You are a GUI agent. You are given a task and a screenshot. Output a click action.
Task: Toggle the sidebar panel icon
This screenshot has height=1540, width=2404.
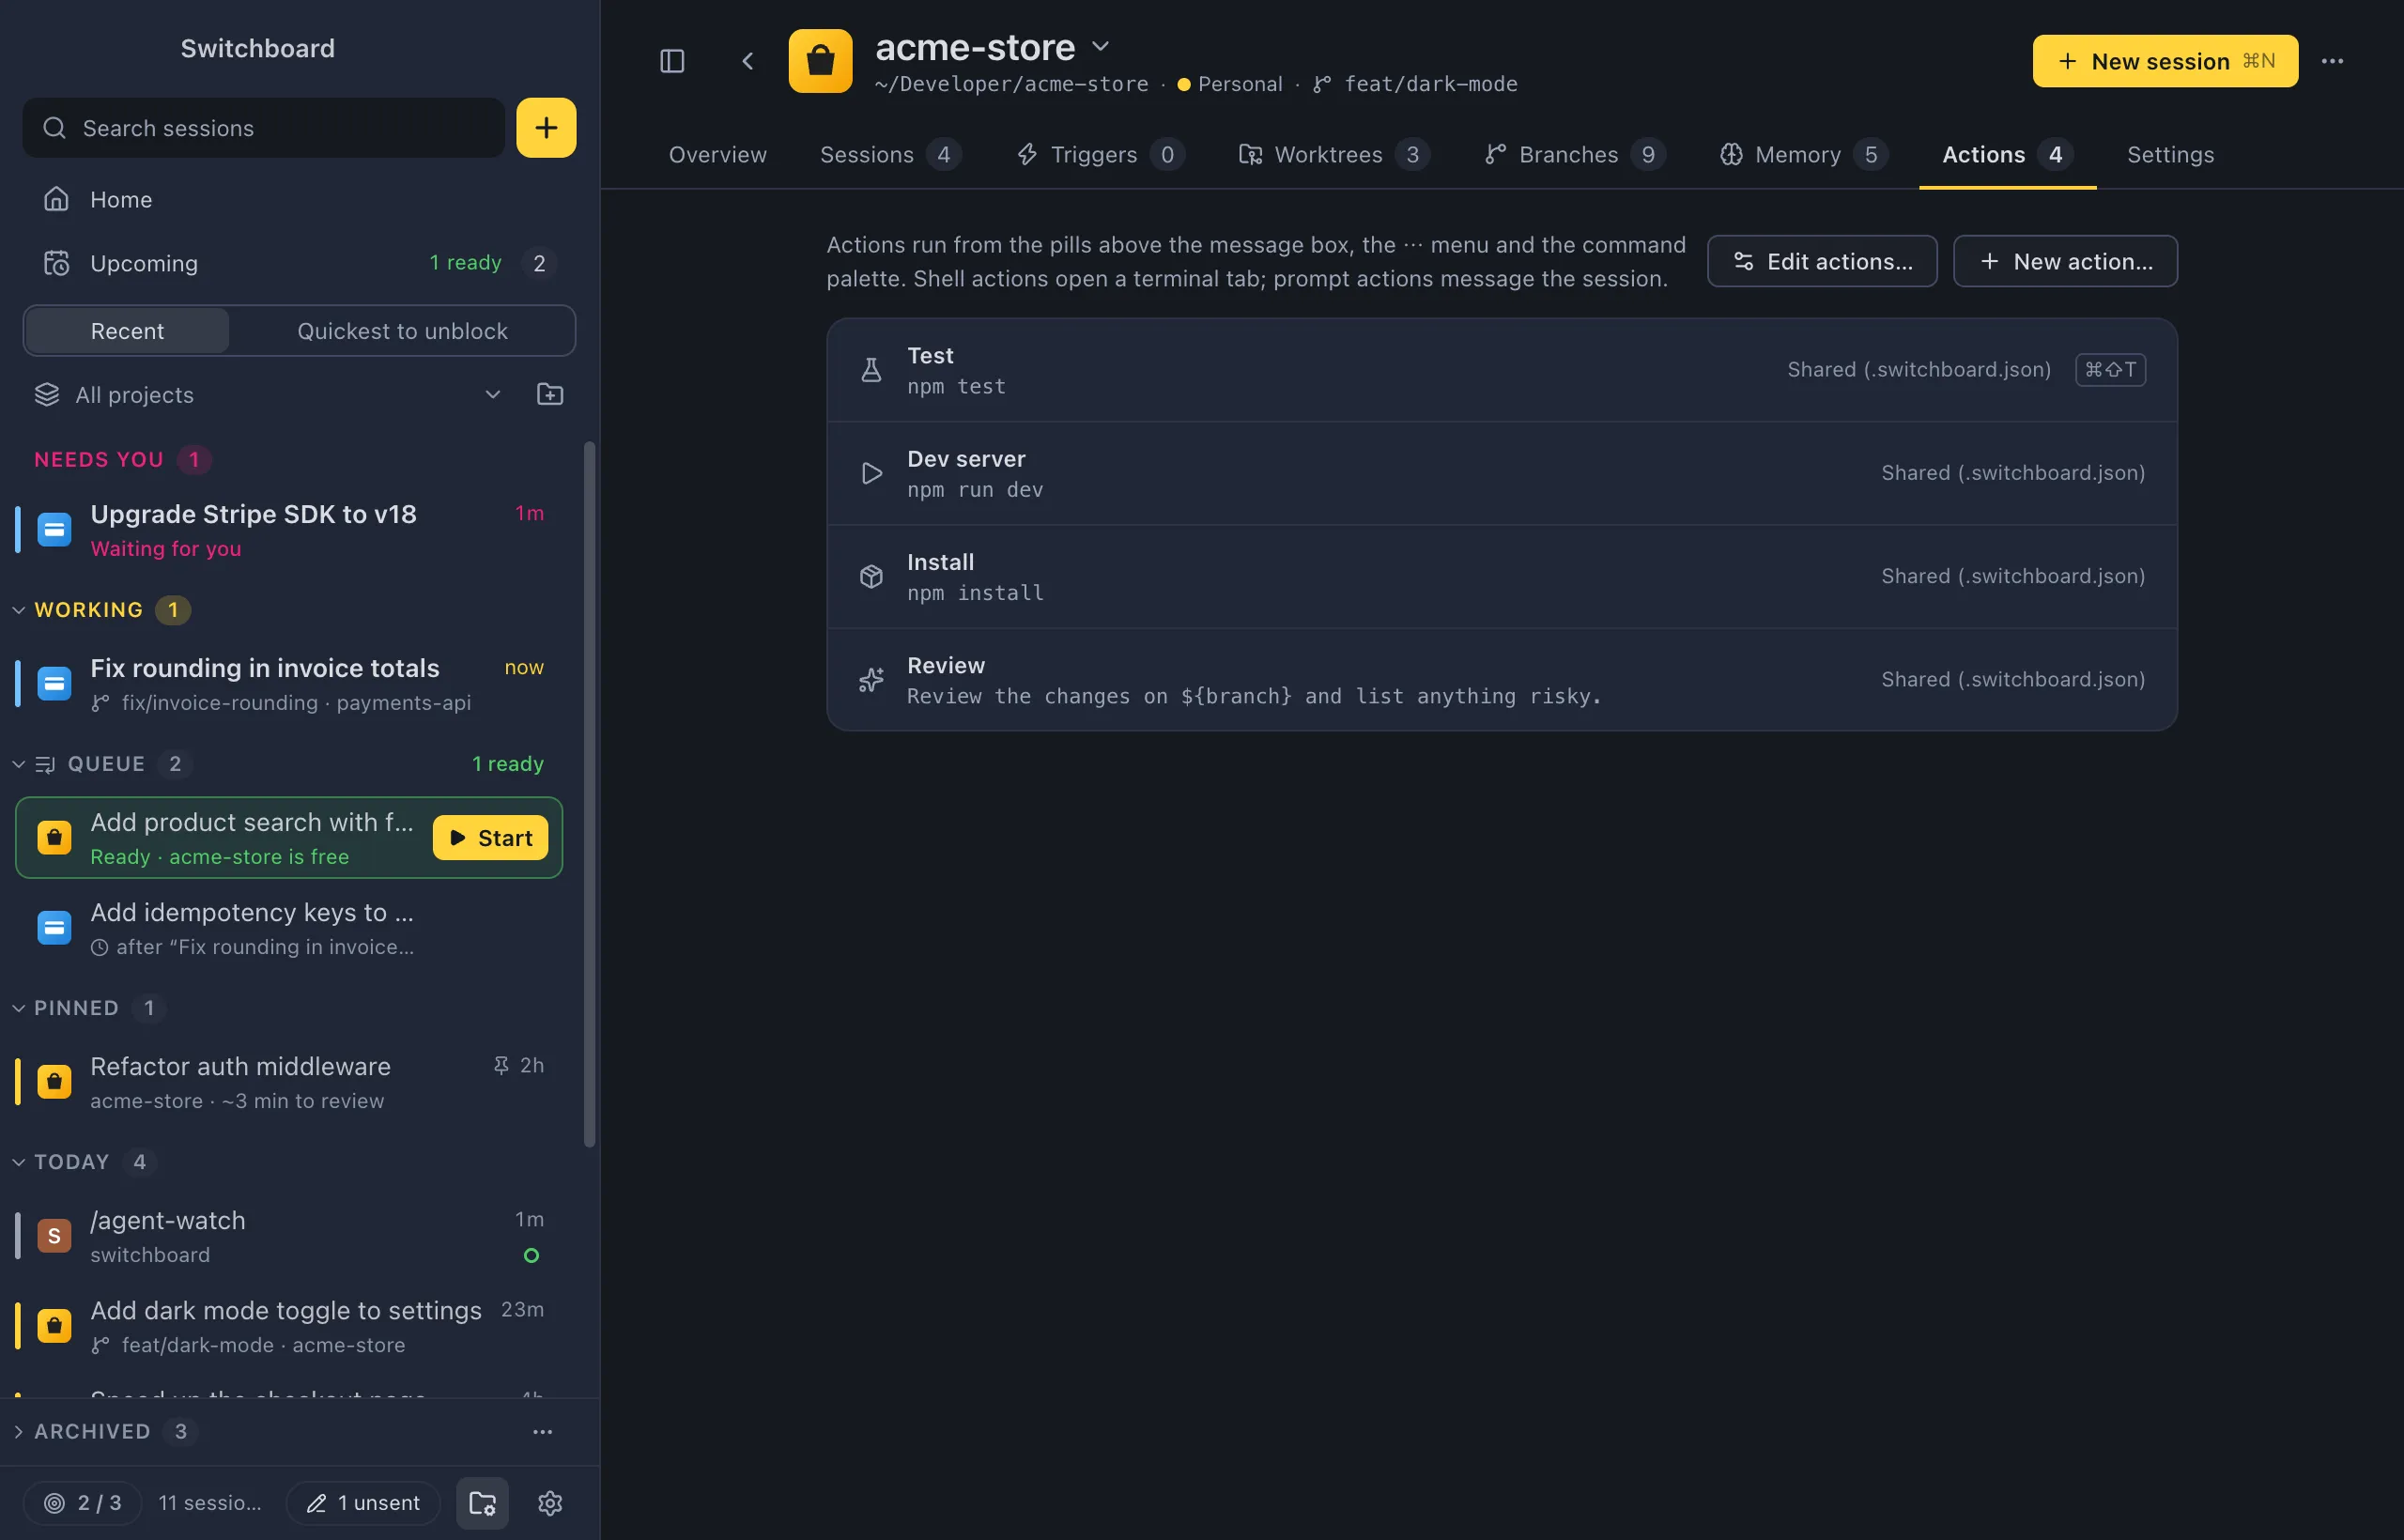tap(672, 61)
